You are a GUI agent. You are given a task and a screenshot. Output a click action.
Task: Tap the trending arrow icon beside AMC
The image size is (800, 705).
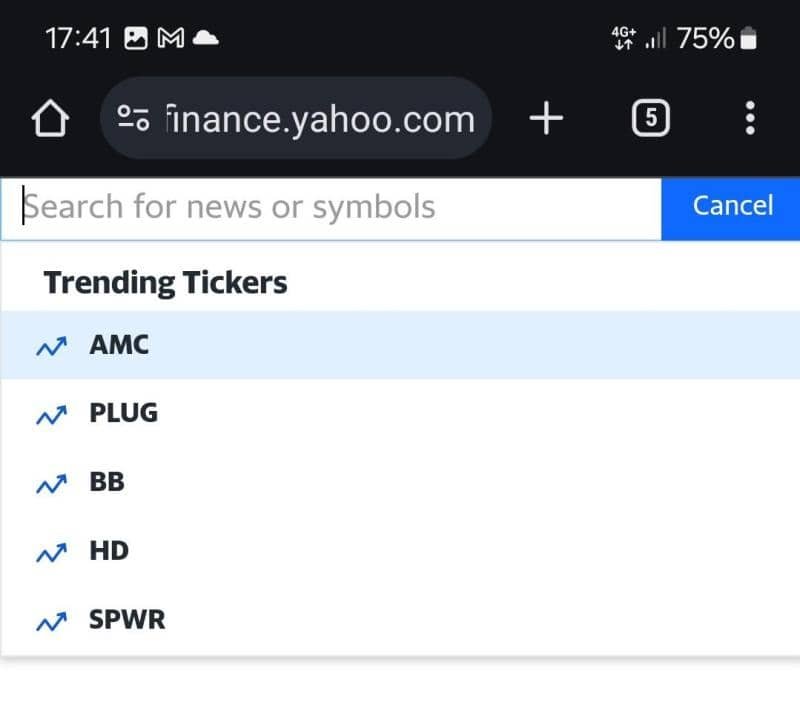[x=51, y=346]
